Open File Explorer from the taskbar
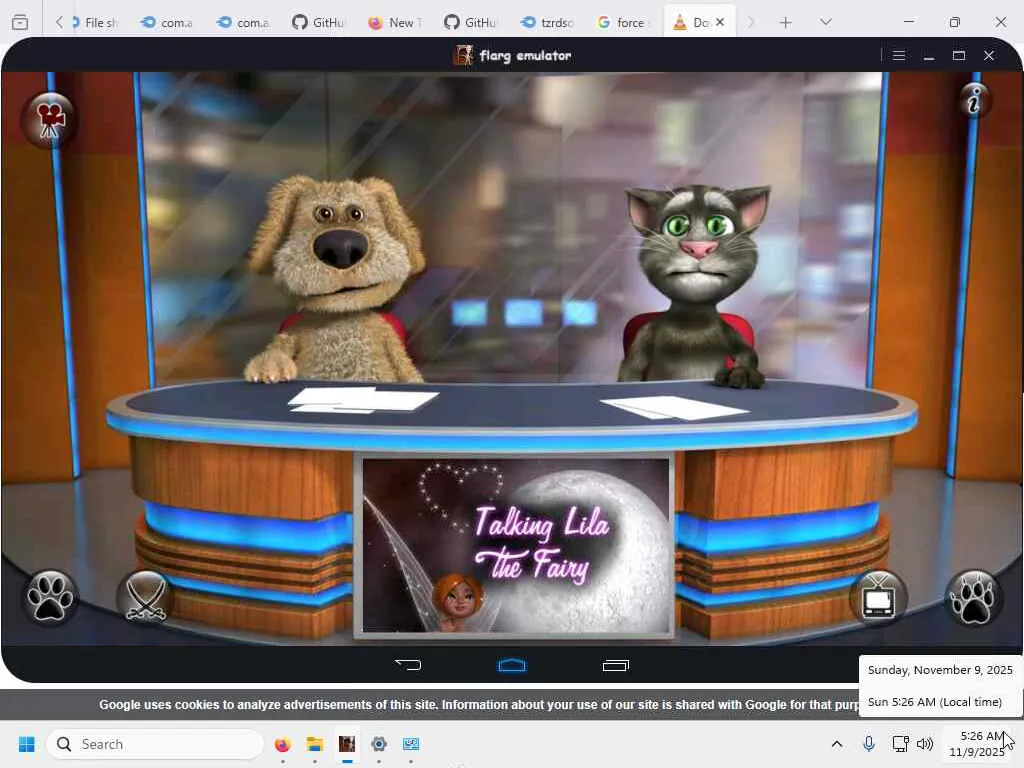This screenshot has height=768, width=1024. 315,744
